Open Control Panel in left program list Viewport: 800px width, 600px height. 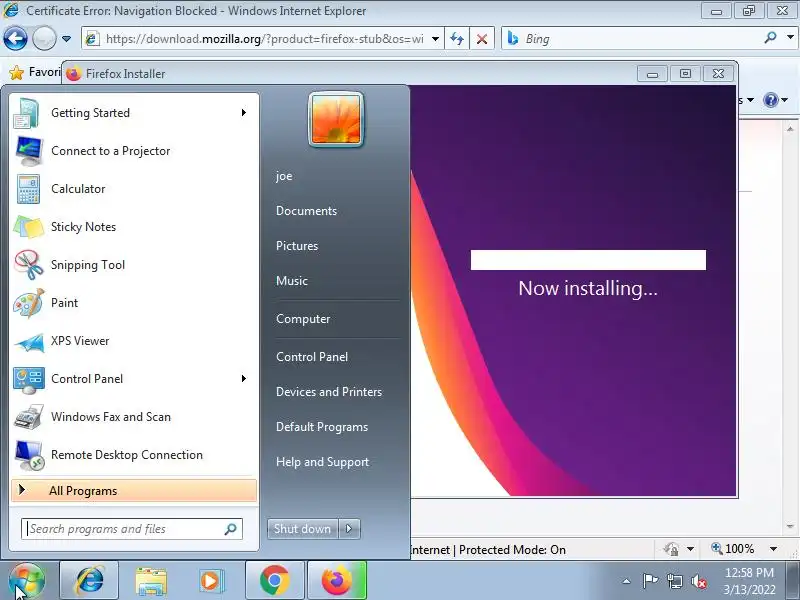(x=134, y=379)
